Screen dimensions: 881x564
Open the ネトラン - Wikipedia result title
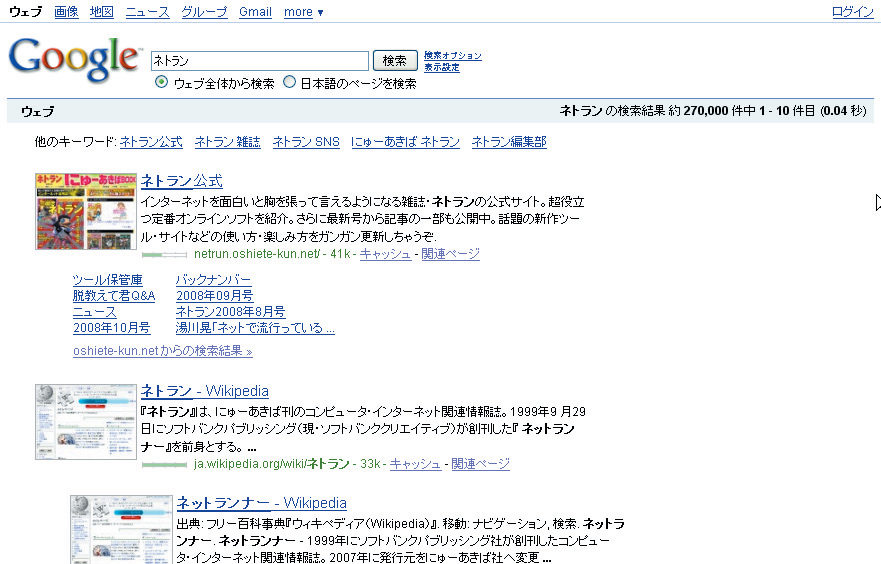(x=205, y=391)
